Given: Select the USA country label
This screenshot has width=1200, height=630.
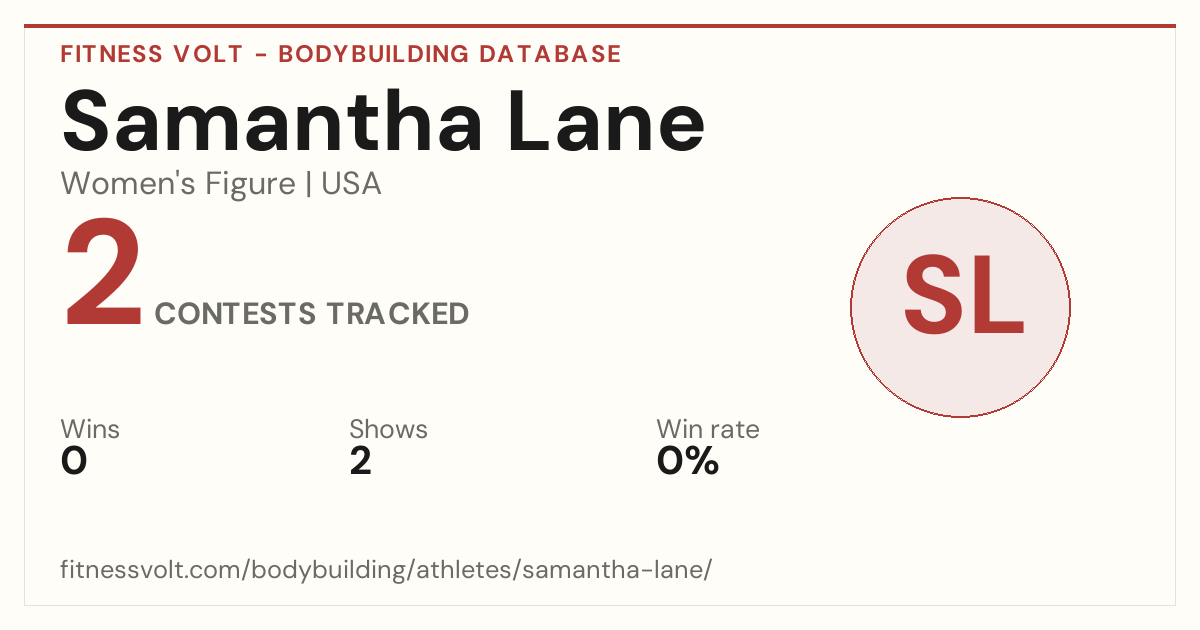Looking at the screenshot, I should click(x=351, y=184).
